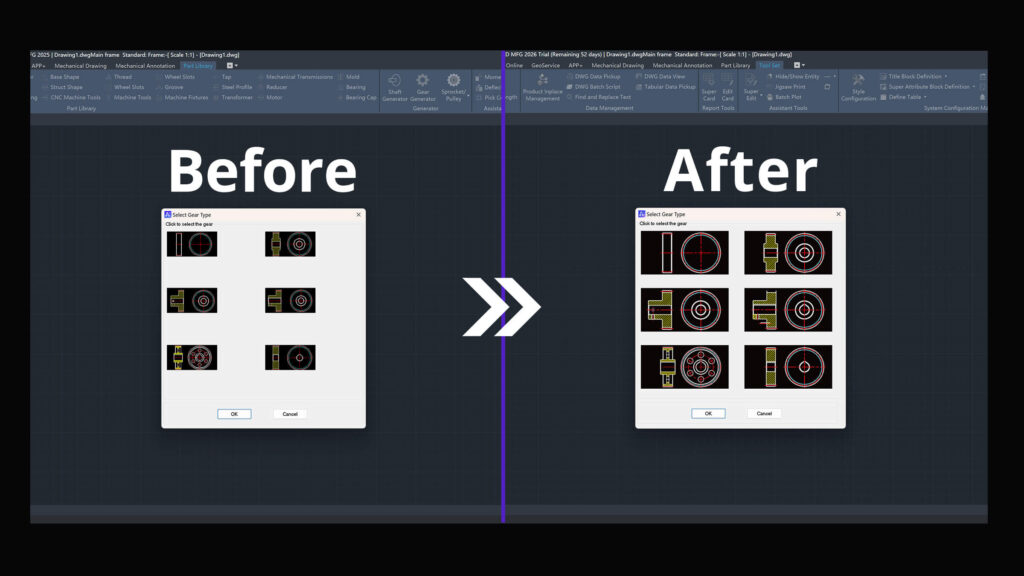Close the Before Select Gear Type dialog
Screen dimensions: 1024x576
click(x=358, y=214)
